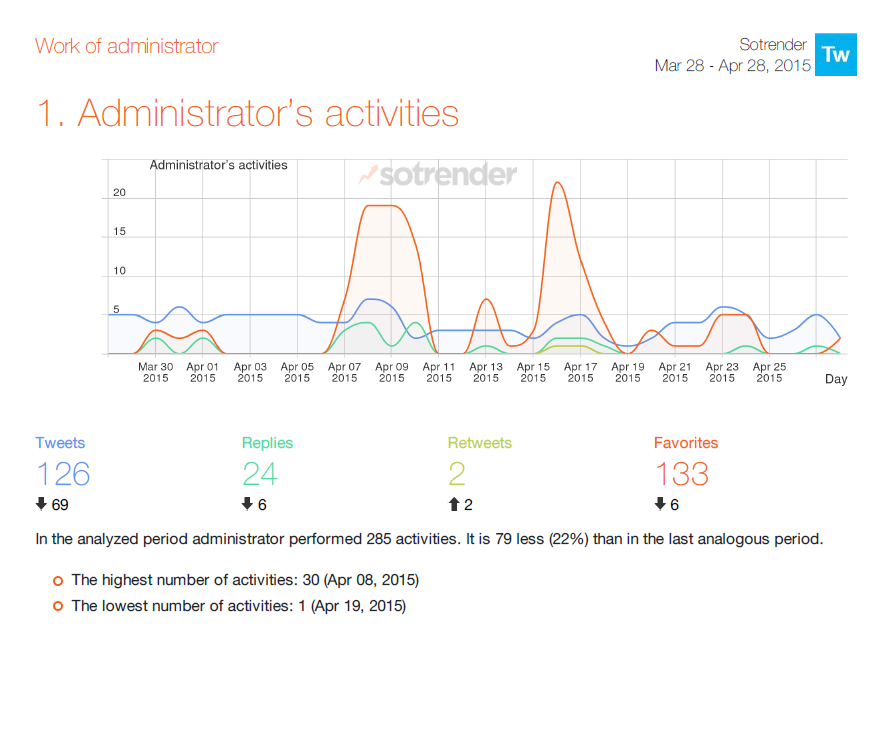
Task: Click the up arrow beside Retweets change 2
Action: pos(454,504)
